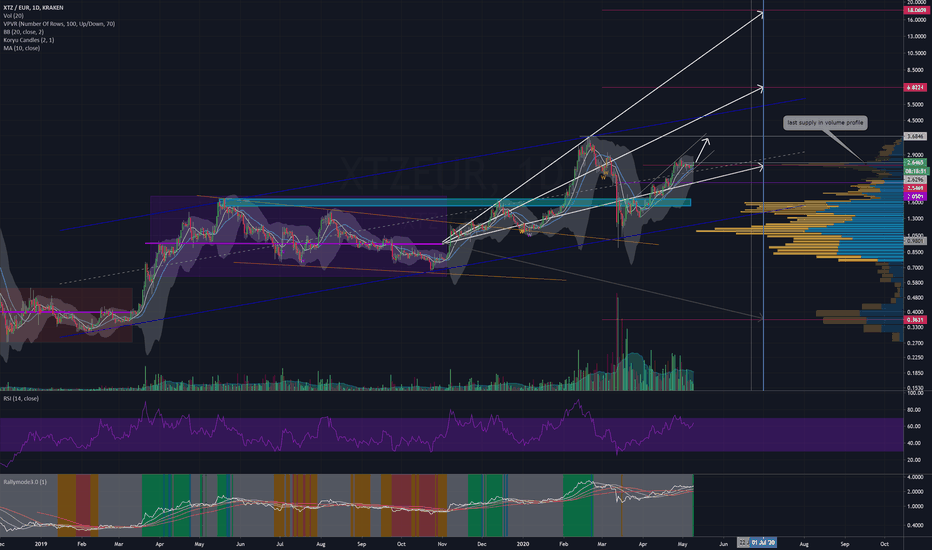932x550 pixels.
Task: Select the MA (10, close) legend entry
Action: pyautogui.click(x=21, y=48)
